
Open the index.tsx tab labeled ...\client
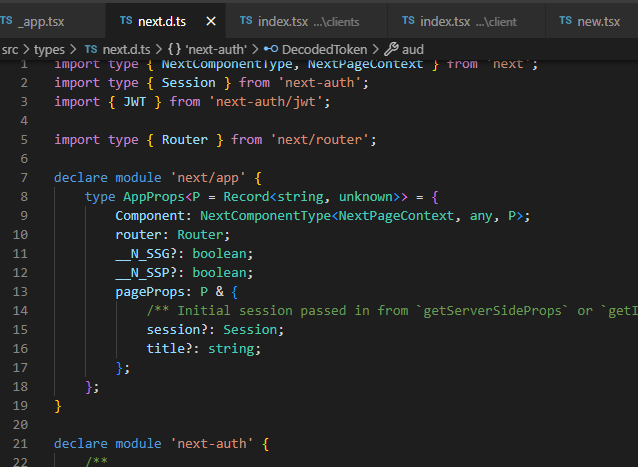(x=466, y=21)
